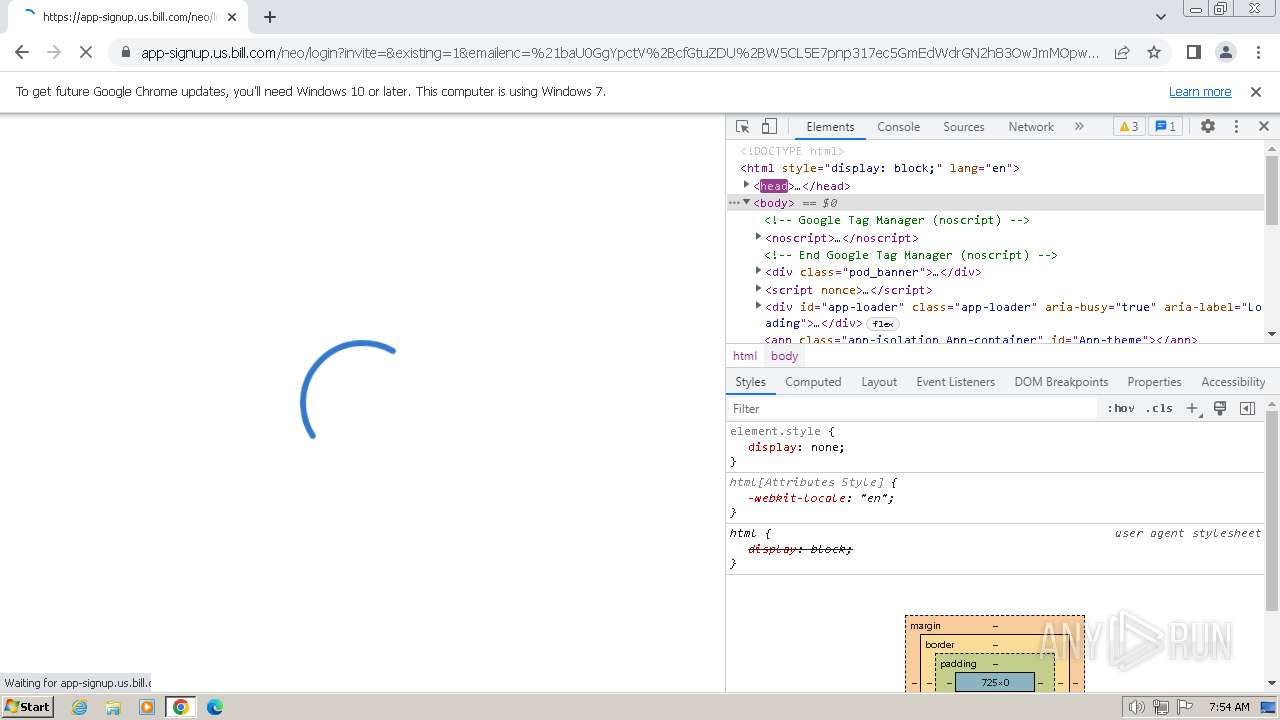Open the Event Listeners tab

[955, 382]
